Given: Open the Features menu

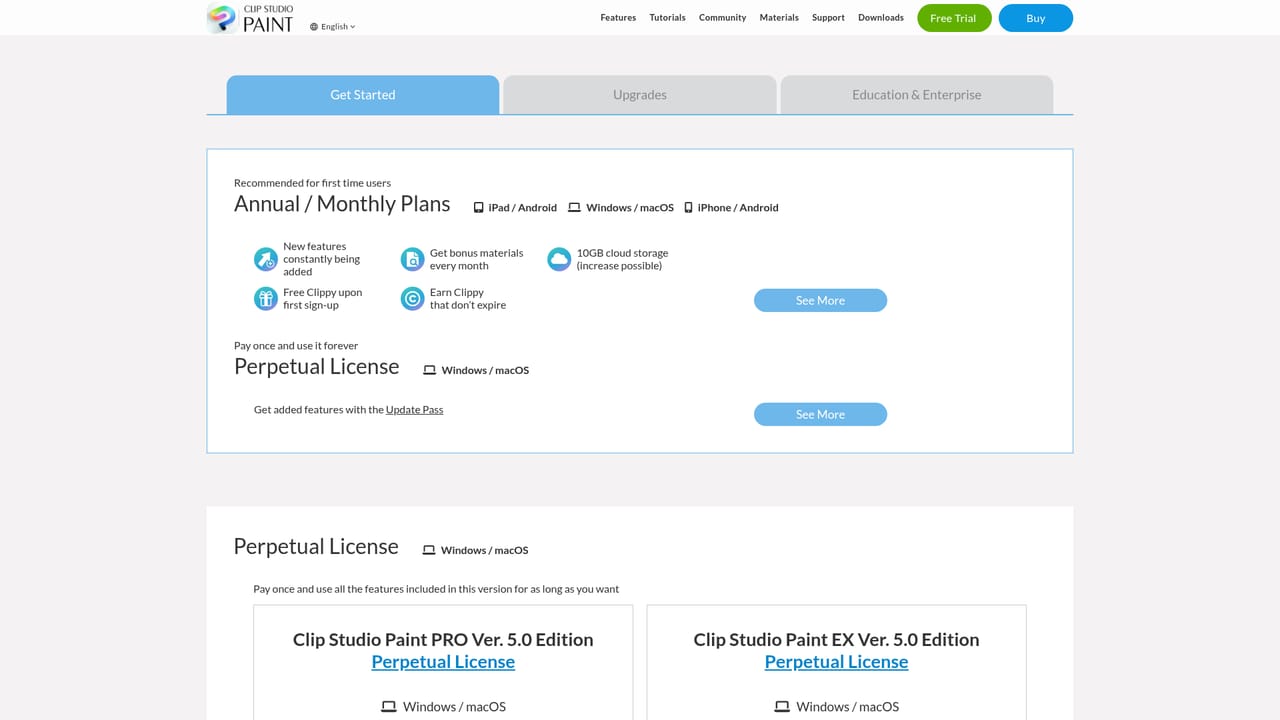Looking at the screenshot, I should [x=618, y=18].
